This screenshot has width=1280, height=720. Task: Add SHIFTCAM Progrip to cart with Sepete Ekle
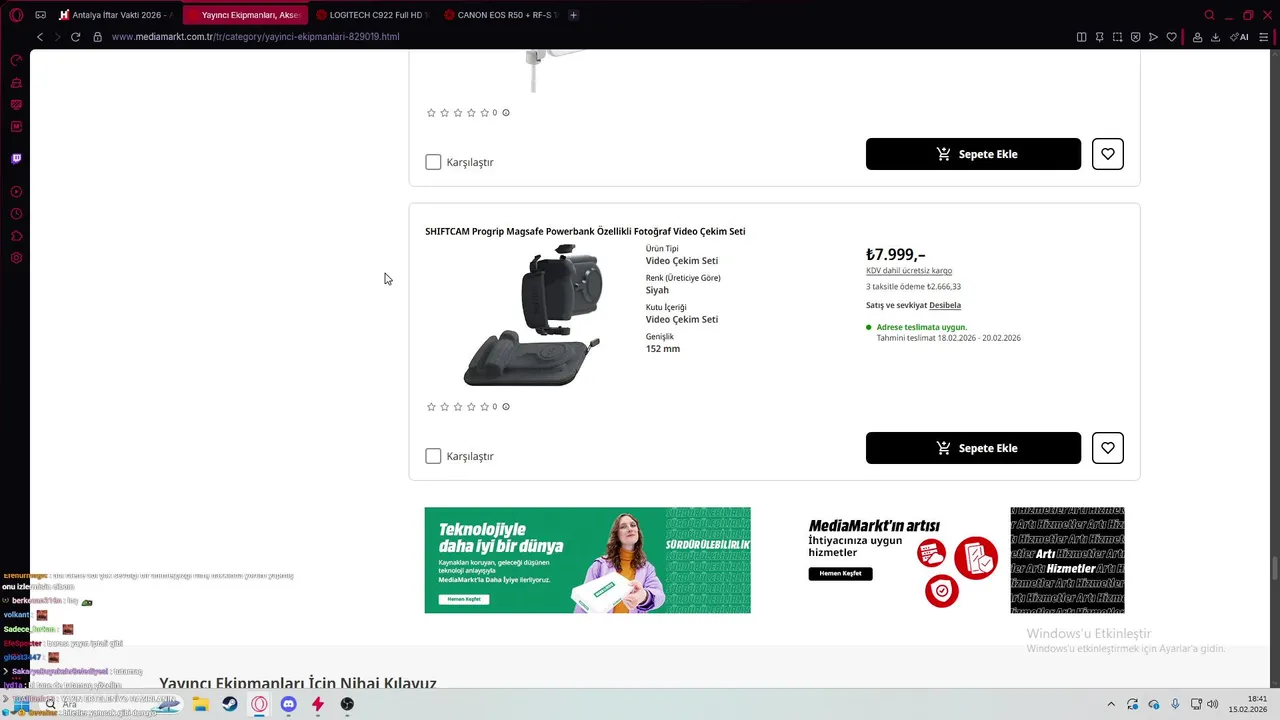(x=973, y=448)
